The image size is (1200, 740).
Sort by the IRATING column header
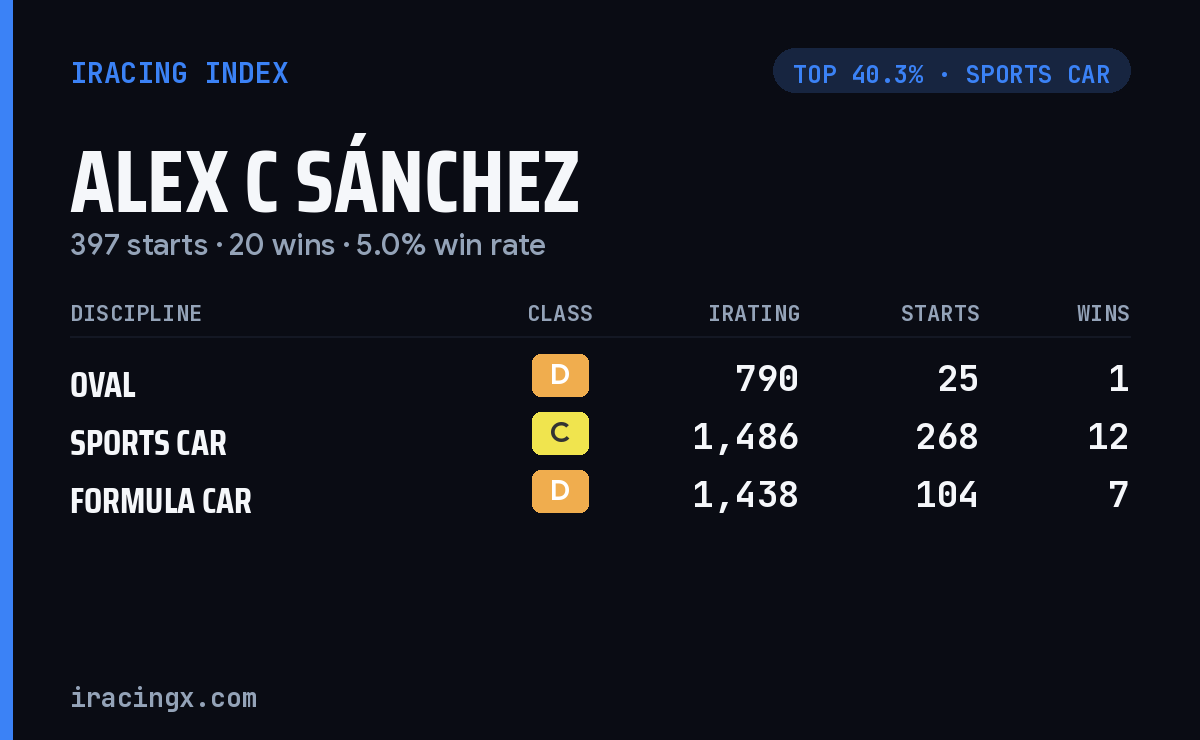(754, 313)
